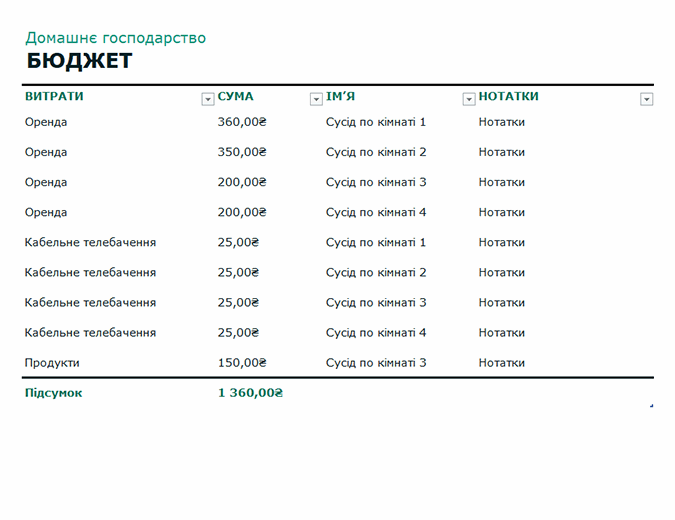Viewport: 675px width, 520px height.
Task: Open the СУМА column filter dropdown
Action: (x=316, y=98)
